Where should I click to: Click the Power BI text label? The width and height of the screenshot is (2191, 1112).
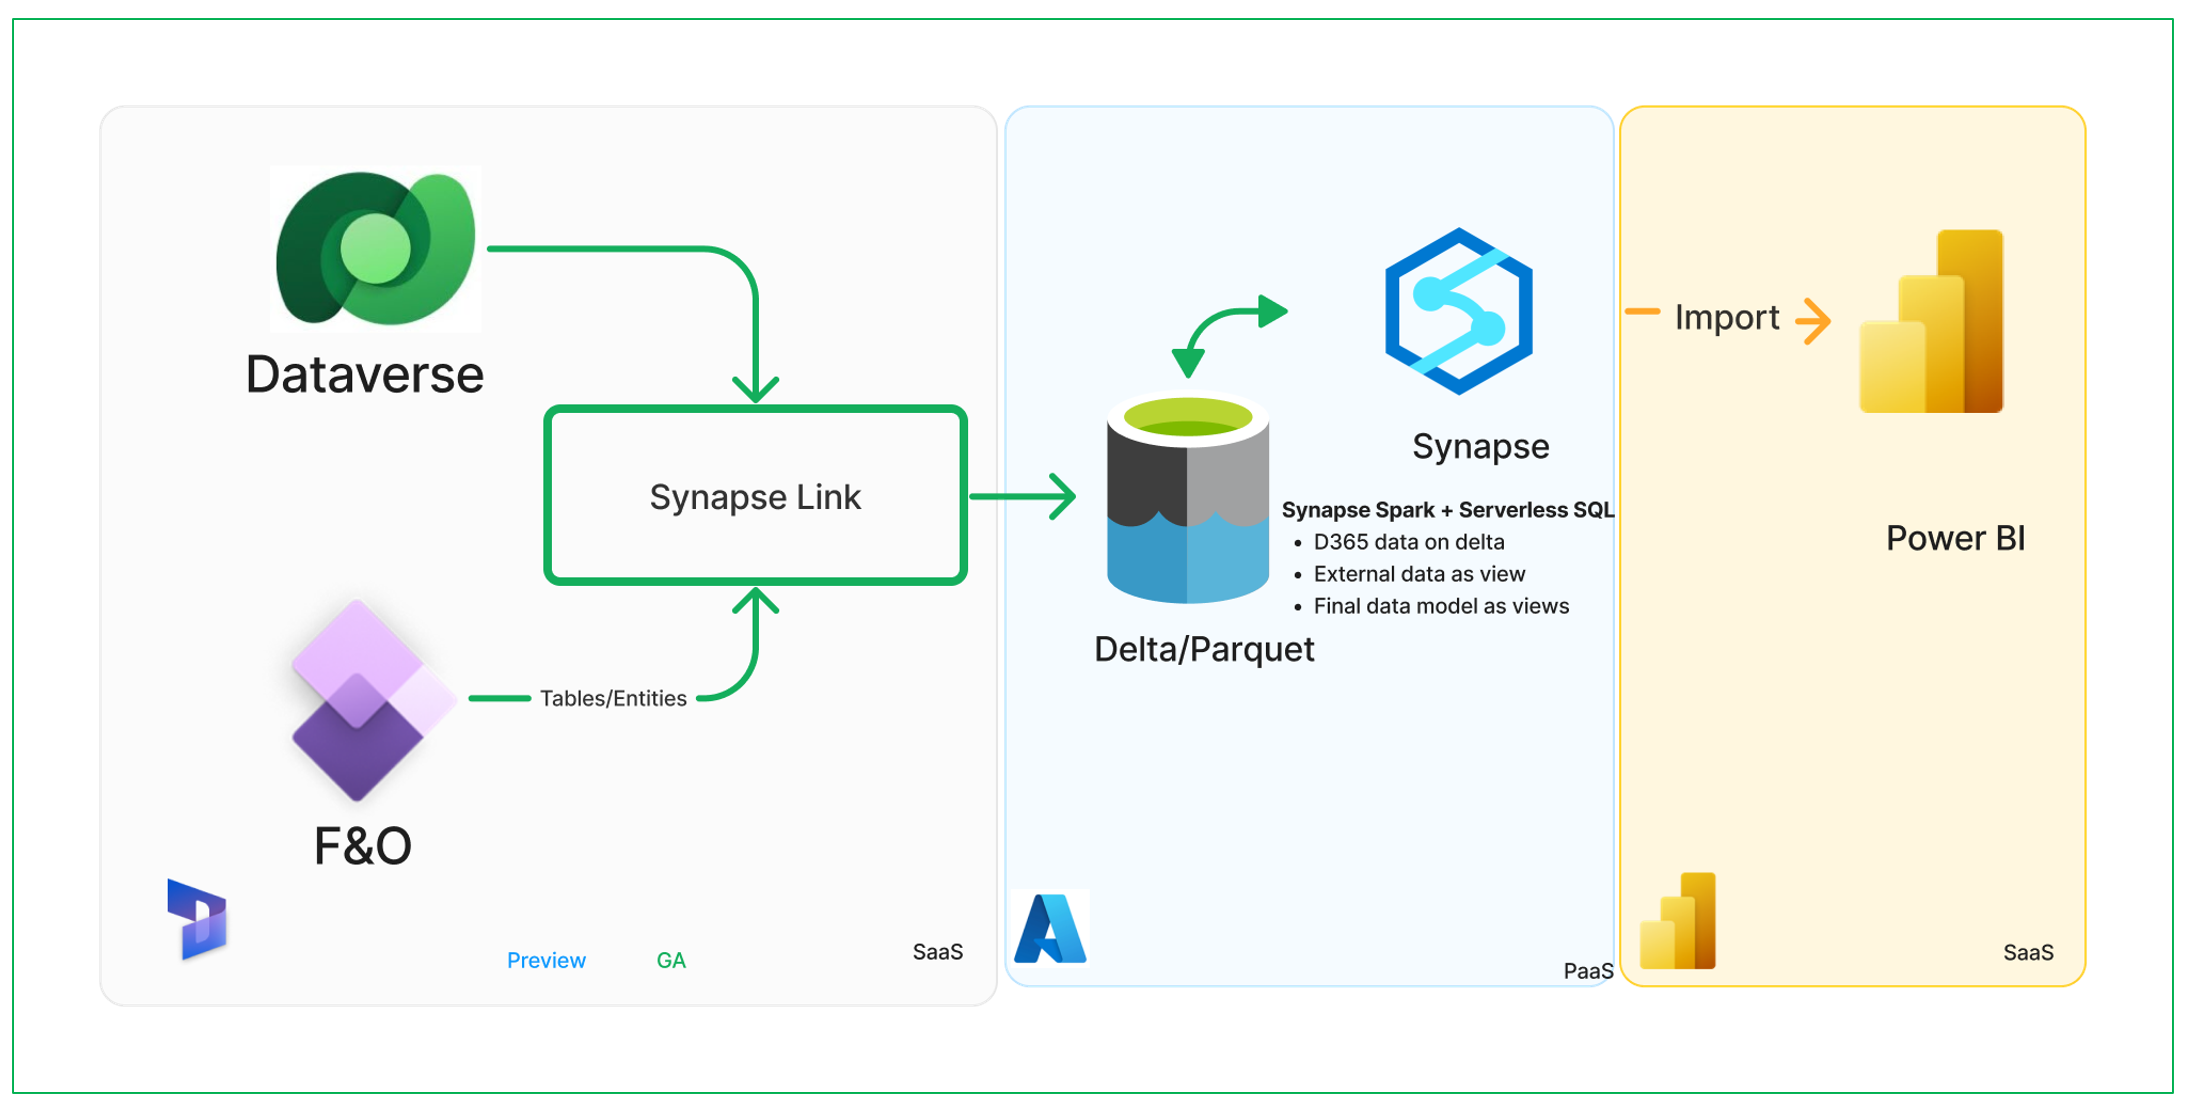pyautogui.click(x=1955, y=538)
